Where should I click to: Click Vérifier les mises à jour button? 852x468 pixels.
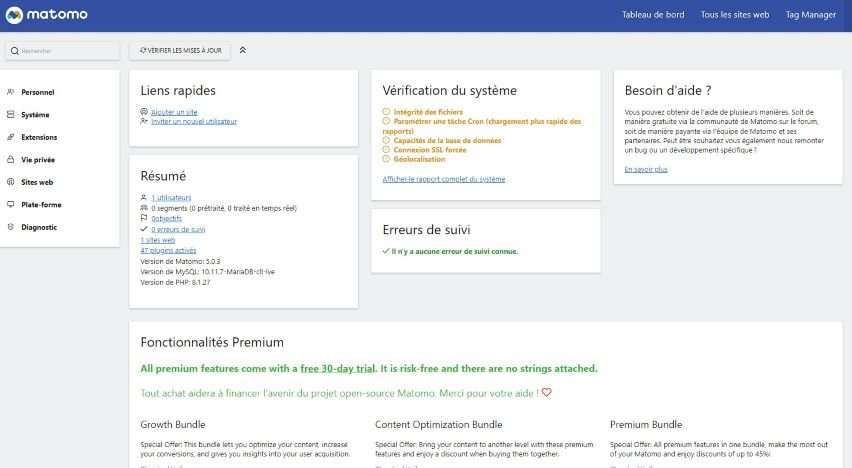(180, 51)
